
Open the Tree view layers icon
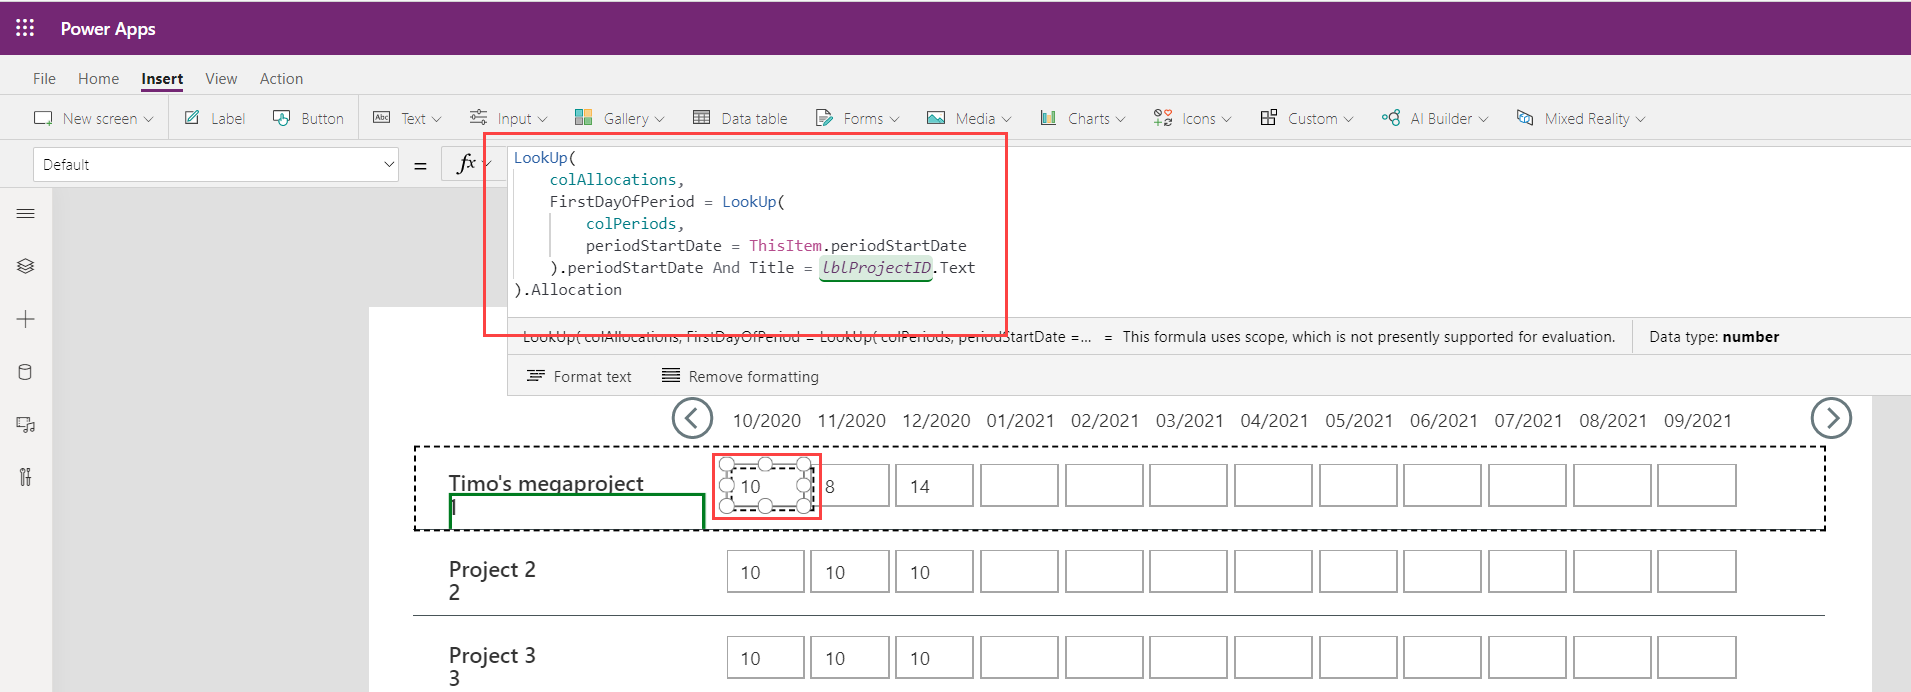pyautogui.click(x=26, y=266)
